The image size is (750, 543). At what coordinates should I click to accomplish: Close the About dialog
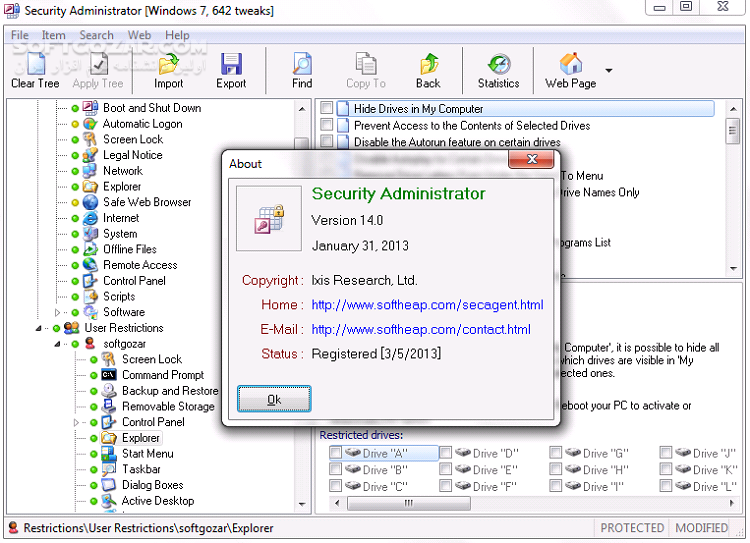click(x=532, y=159)
